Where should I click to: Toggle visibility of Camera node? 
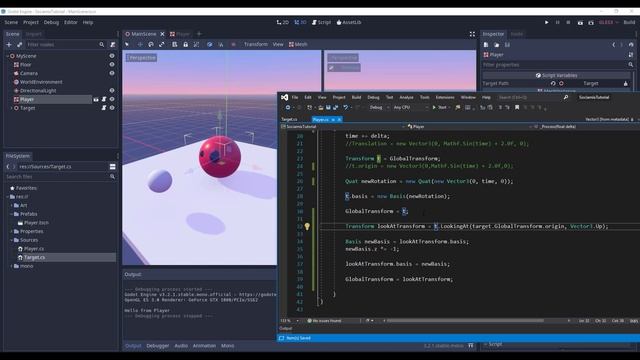click(x=112, y=73)
